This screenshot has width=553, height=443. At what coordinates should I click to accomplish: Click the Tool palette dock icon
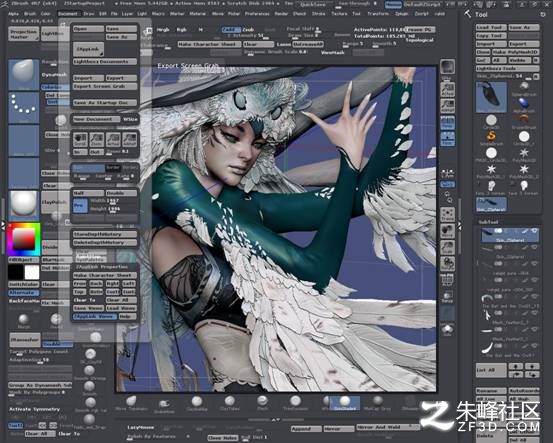click(543, 14)
